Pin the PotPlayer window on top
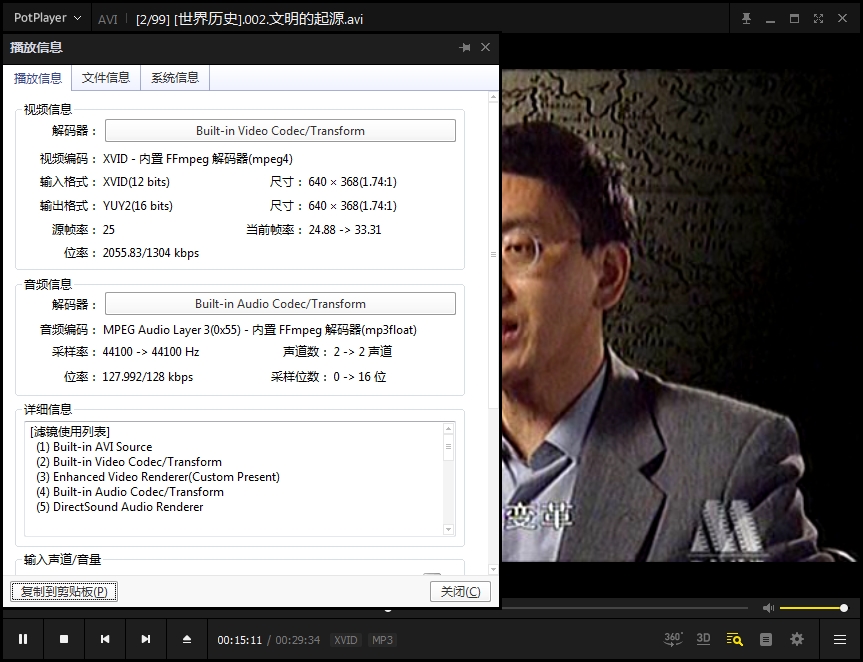This screenshot has width=863, height=662. (x=746, y=19)
